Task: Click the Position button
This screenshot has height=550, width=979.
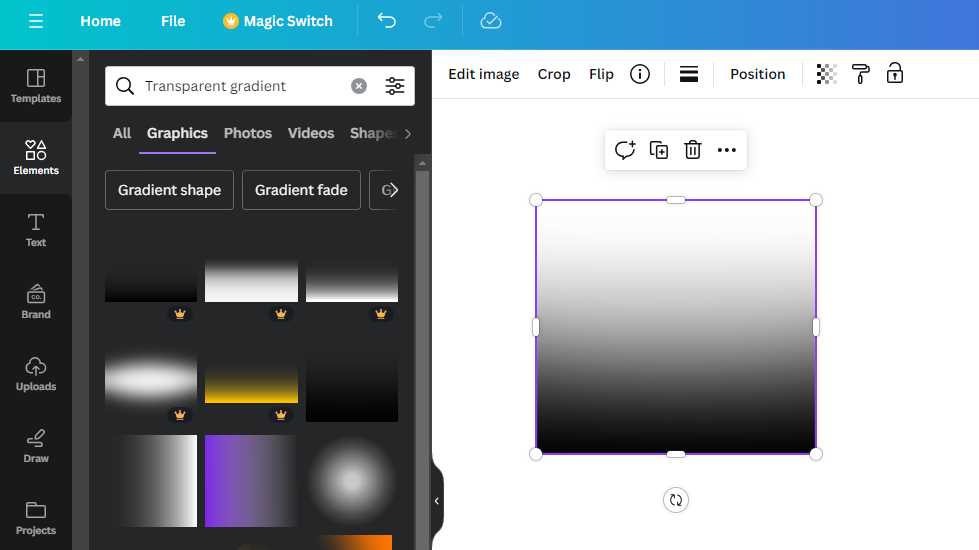Action: click(x=757, y=74)
